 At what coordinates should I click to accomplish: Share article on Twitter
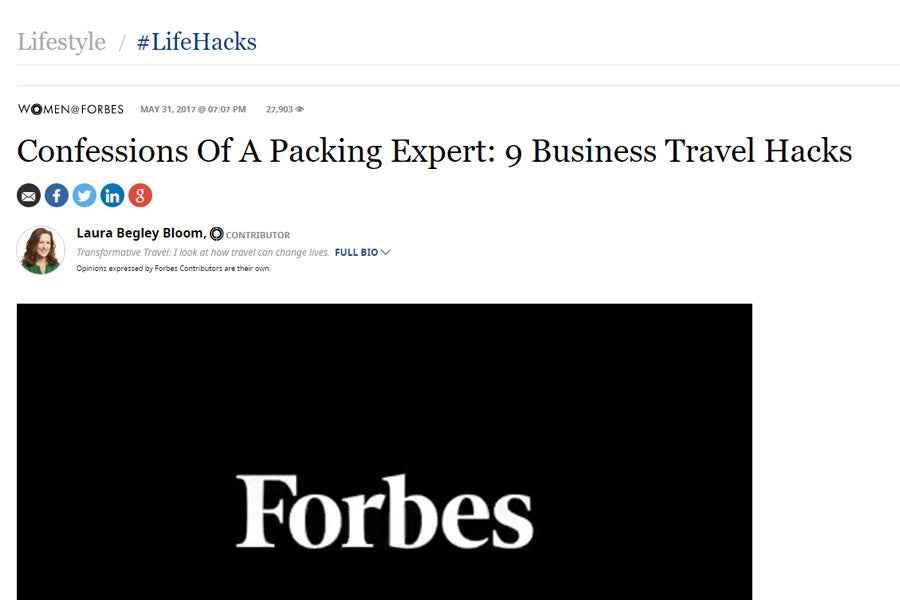click(x=85, y=196)
